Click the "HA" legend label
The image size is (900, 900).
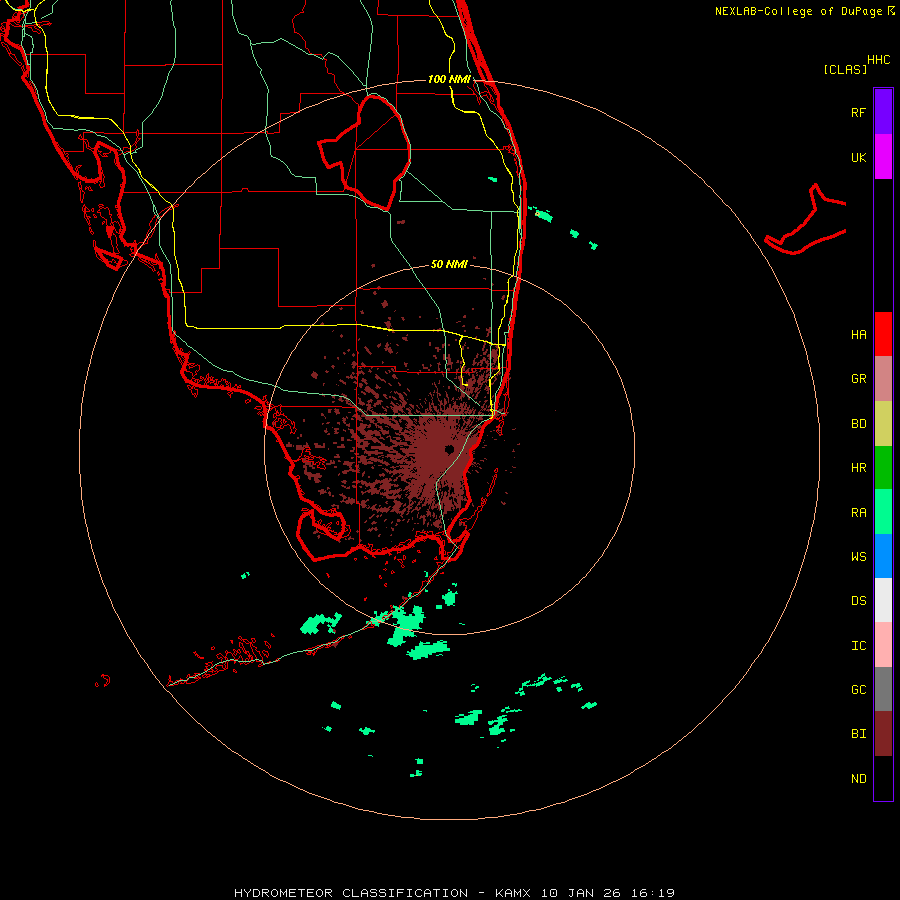[858, 335]
